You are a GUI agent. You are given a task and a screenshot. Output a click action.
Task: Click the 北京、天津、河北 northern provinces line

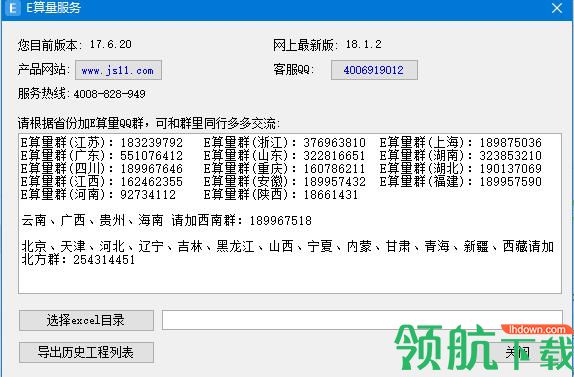click(x=287, y=246)
